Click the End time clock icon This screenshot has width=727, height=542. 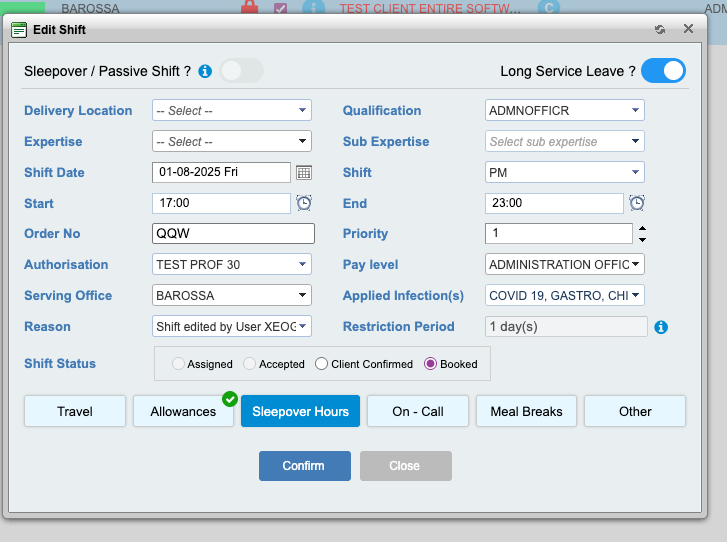pyautogui.click(x=637, y=203)
